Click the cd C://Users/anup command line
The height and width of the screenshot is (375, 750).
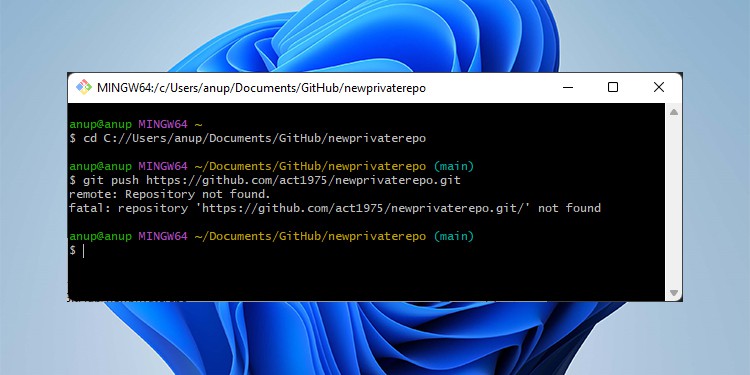[x=247, y=139]
